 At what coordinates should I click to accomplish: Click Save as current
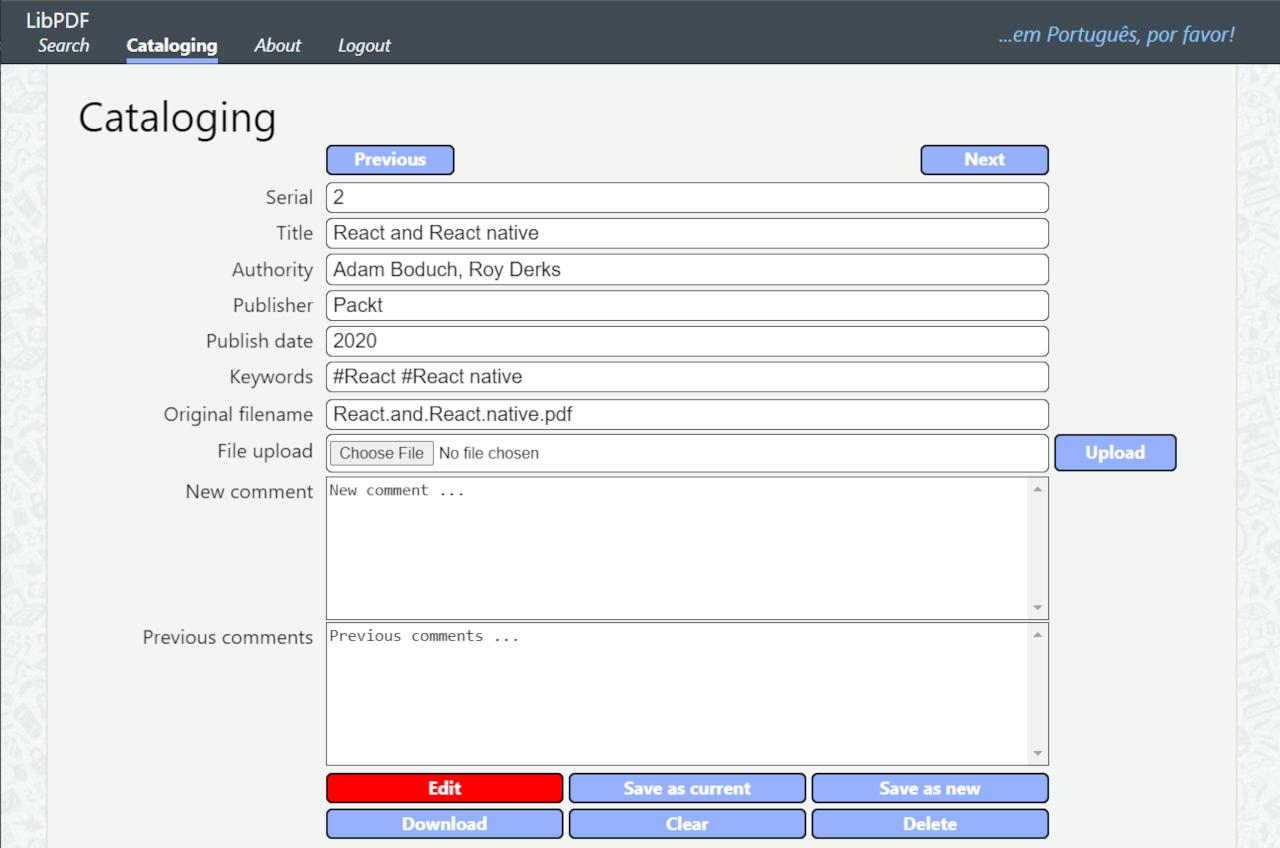click(x=687, y=788)
